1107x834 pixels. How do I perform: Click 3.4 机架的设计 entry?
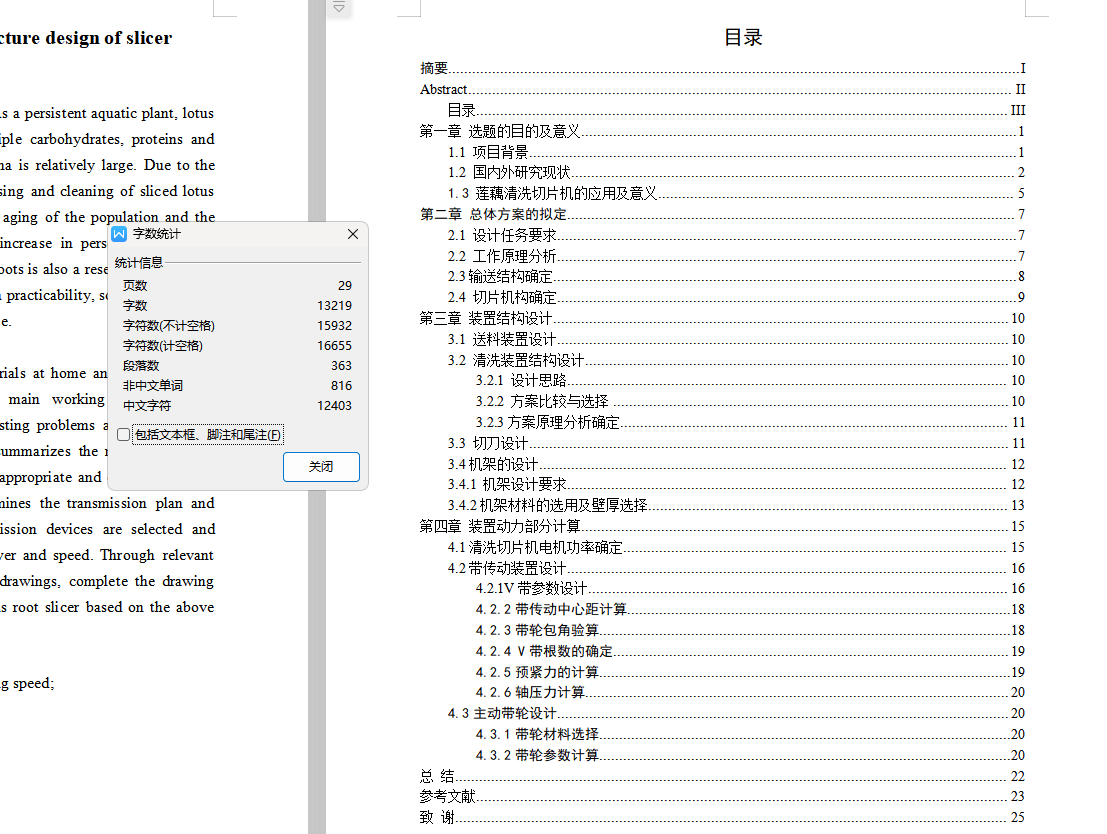[x=736, y=464]
